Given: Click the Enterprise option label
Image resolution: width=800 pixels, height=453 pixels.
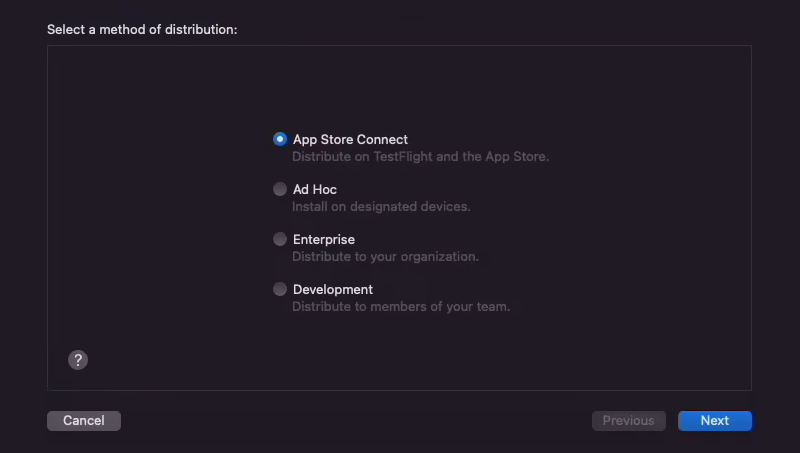Looking at the screenshot, I should coord(323,240).
